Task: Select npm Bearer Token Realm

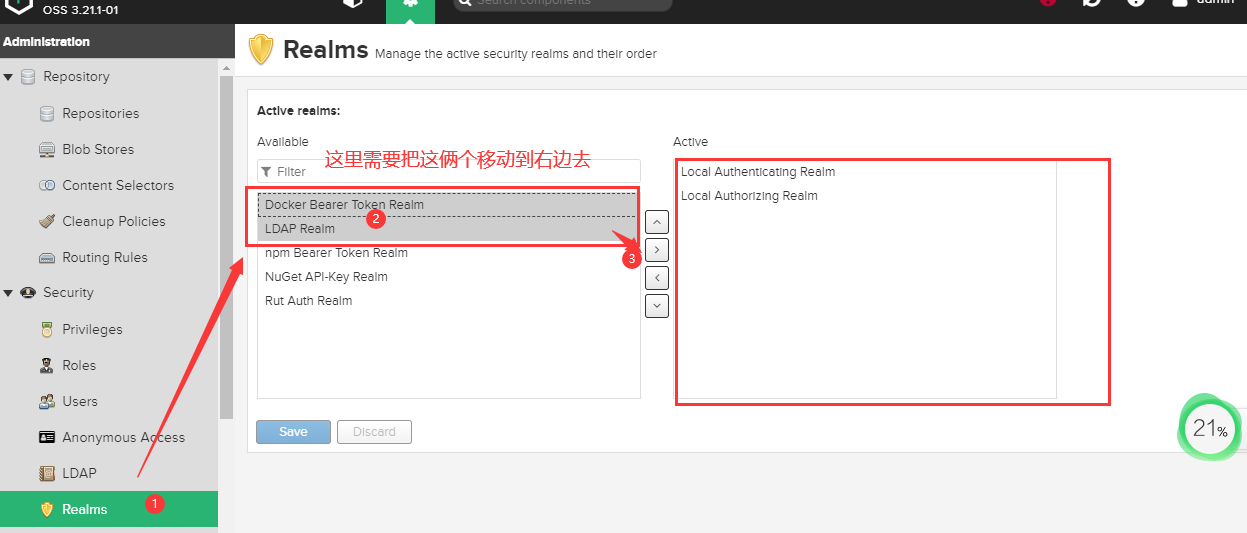Action: coord(448,253)
